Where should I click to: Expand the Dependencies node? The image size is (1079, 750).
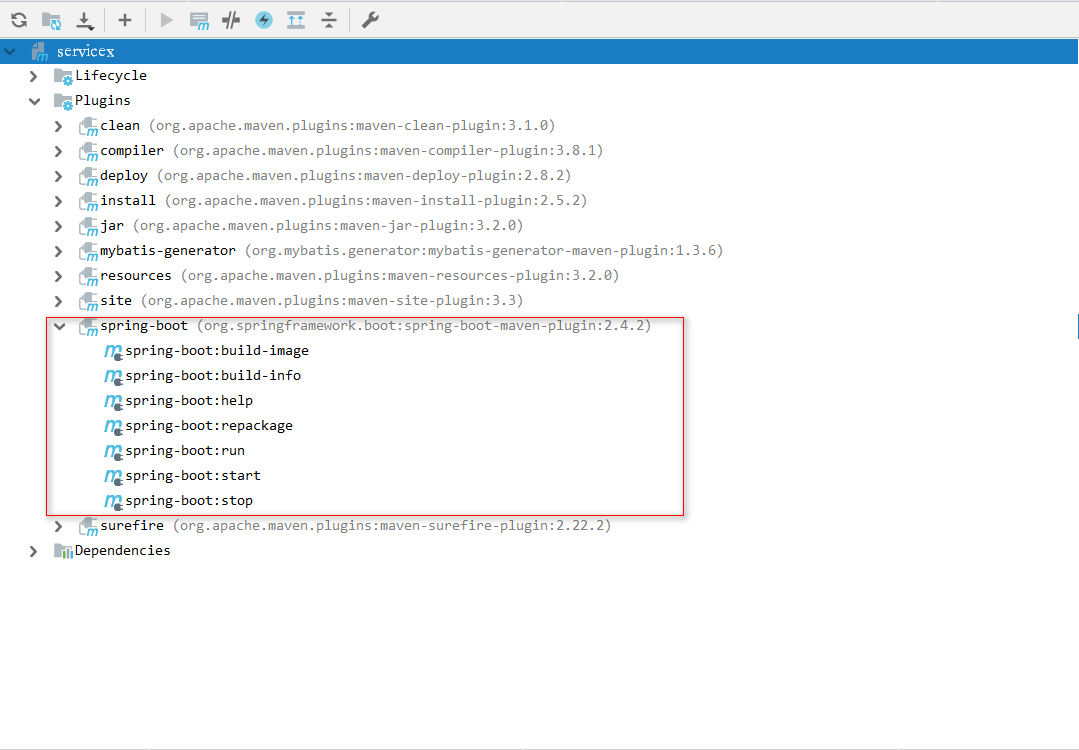click(33, 551)
